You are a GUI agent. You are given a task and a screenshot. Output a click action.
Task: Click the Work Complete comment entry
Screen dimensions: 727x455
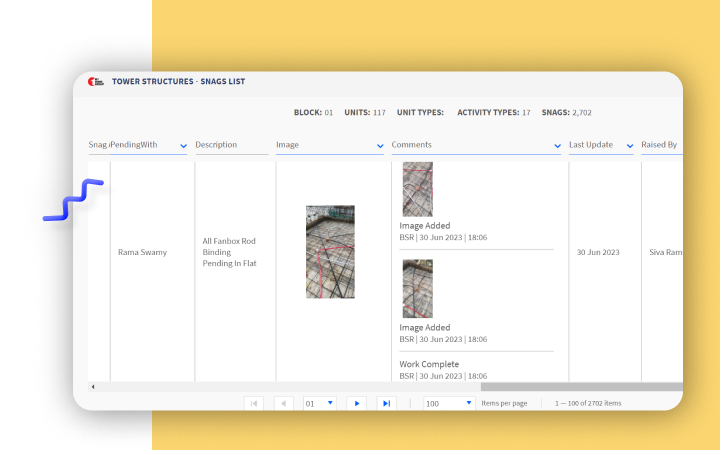point(429,365)
